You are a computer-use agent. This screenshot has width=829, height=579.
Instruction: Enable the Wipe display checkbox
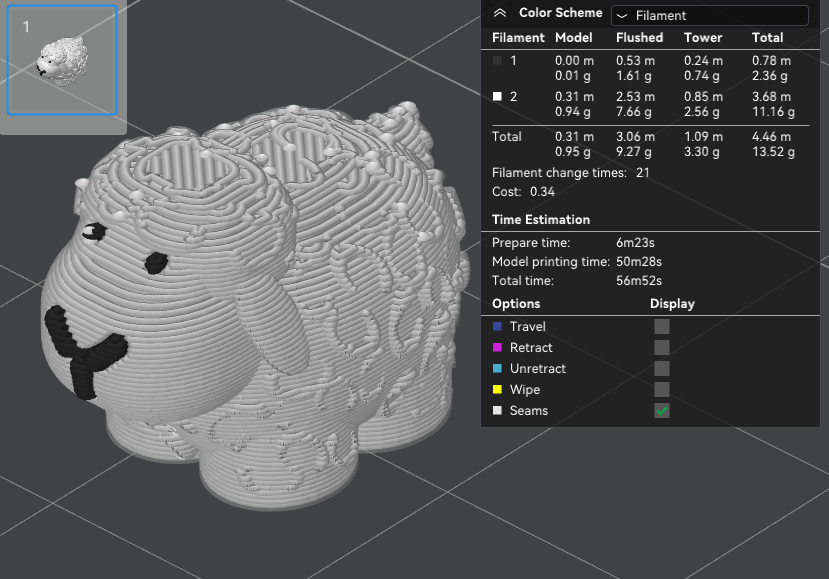click(662, 390)
